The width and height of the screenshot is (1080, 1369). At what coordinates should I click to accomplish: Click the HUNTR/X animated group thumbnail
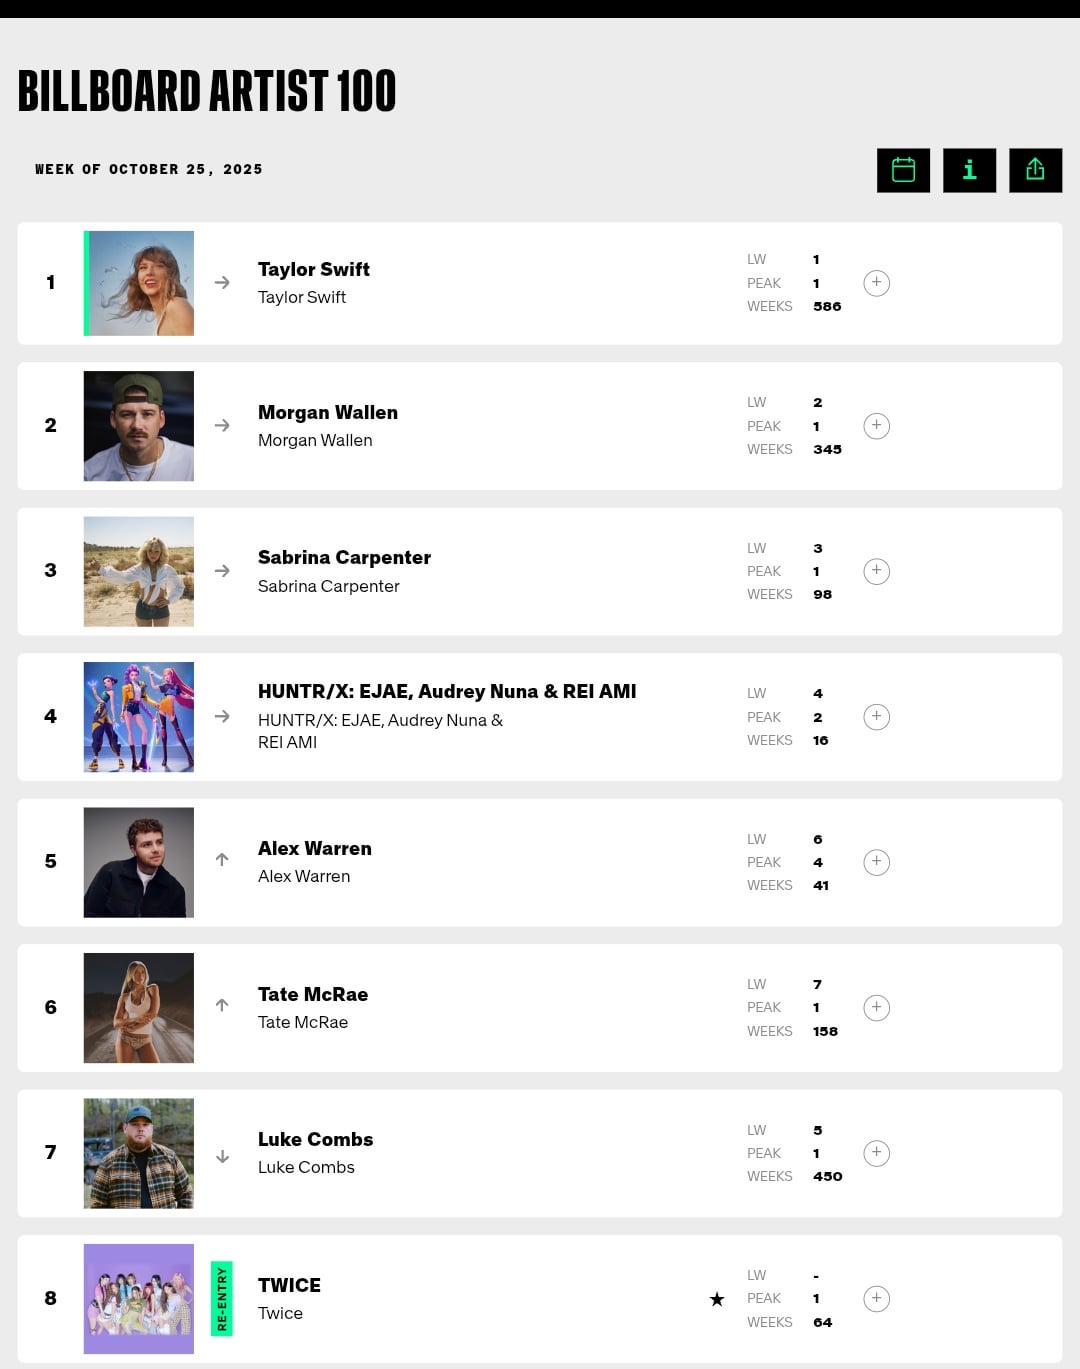(x=139, y=717)
